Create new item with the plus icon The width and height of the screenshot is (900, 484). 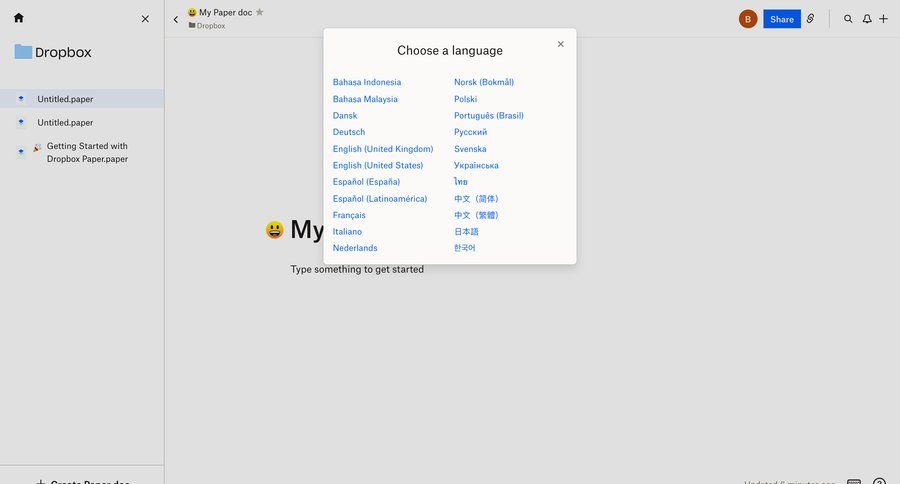click(883, 19)
